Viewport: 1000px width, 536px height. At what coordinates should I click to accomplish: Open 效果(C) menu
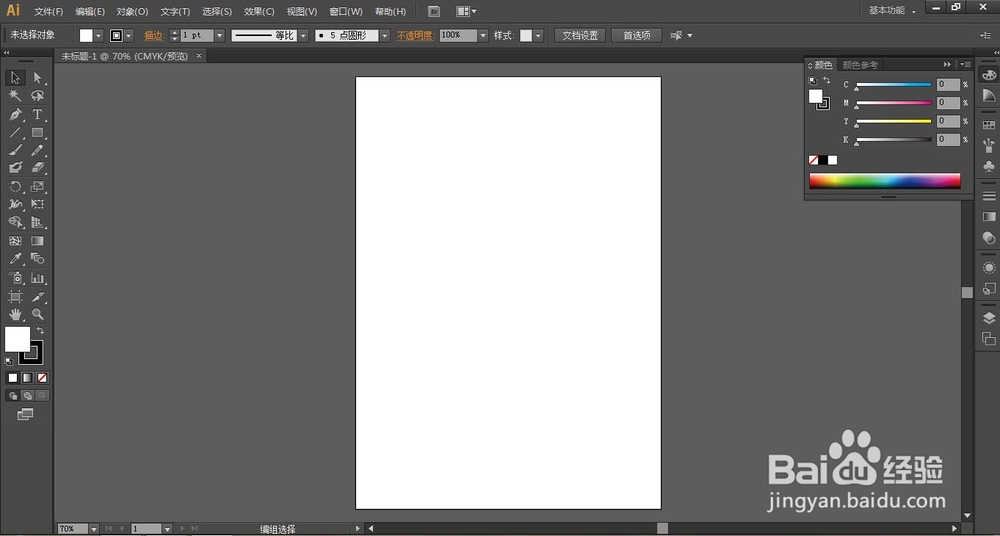(x=259, y=11)
